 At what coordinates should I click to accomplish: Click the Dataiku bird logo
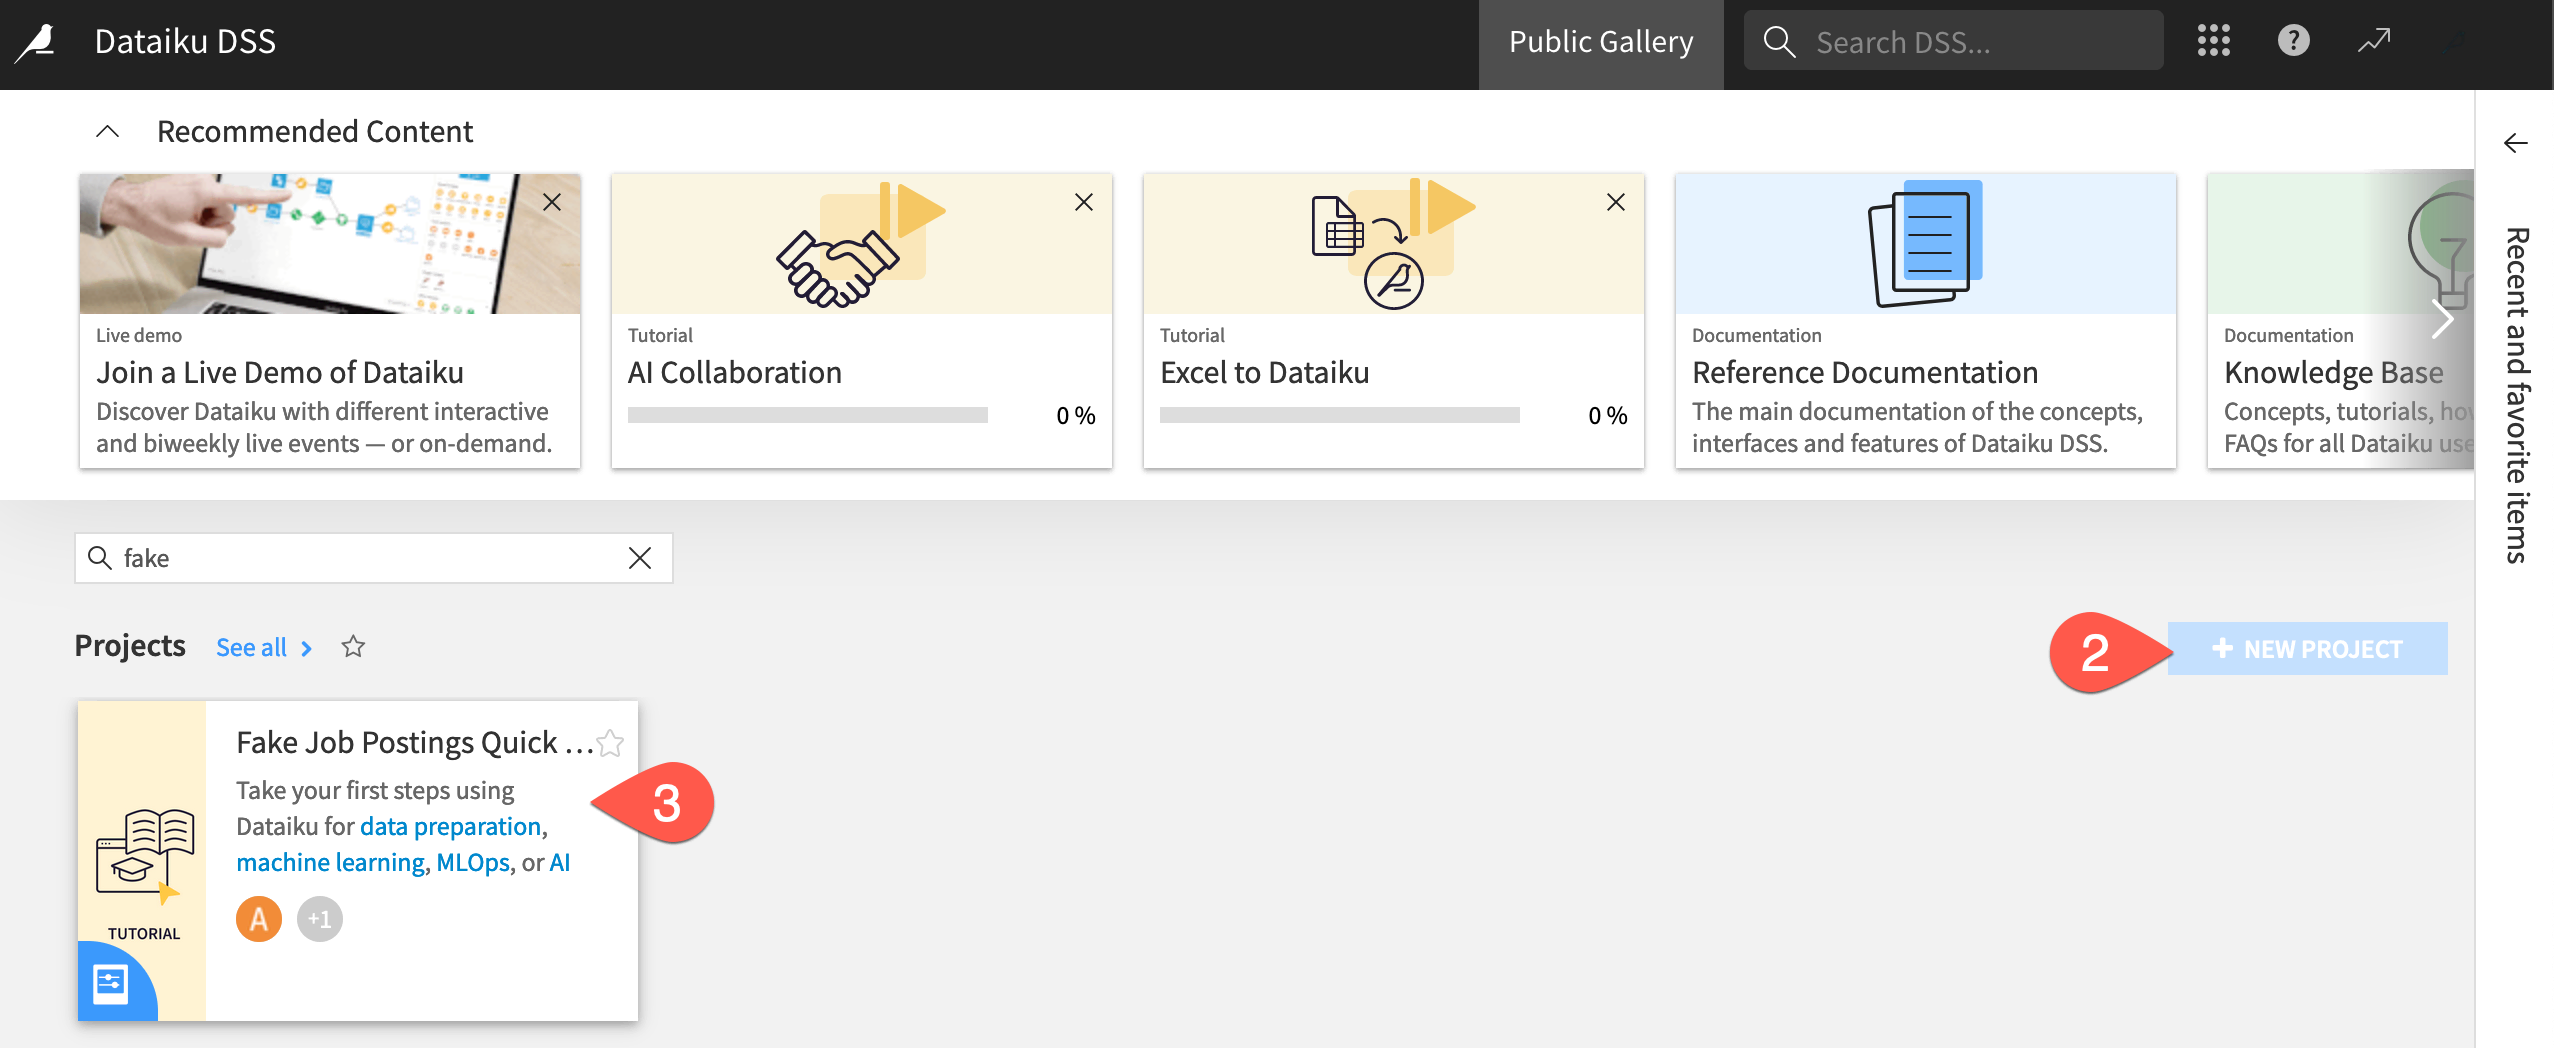[x=36, y=42]
